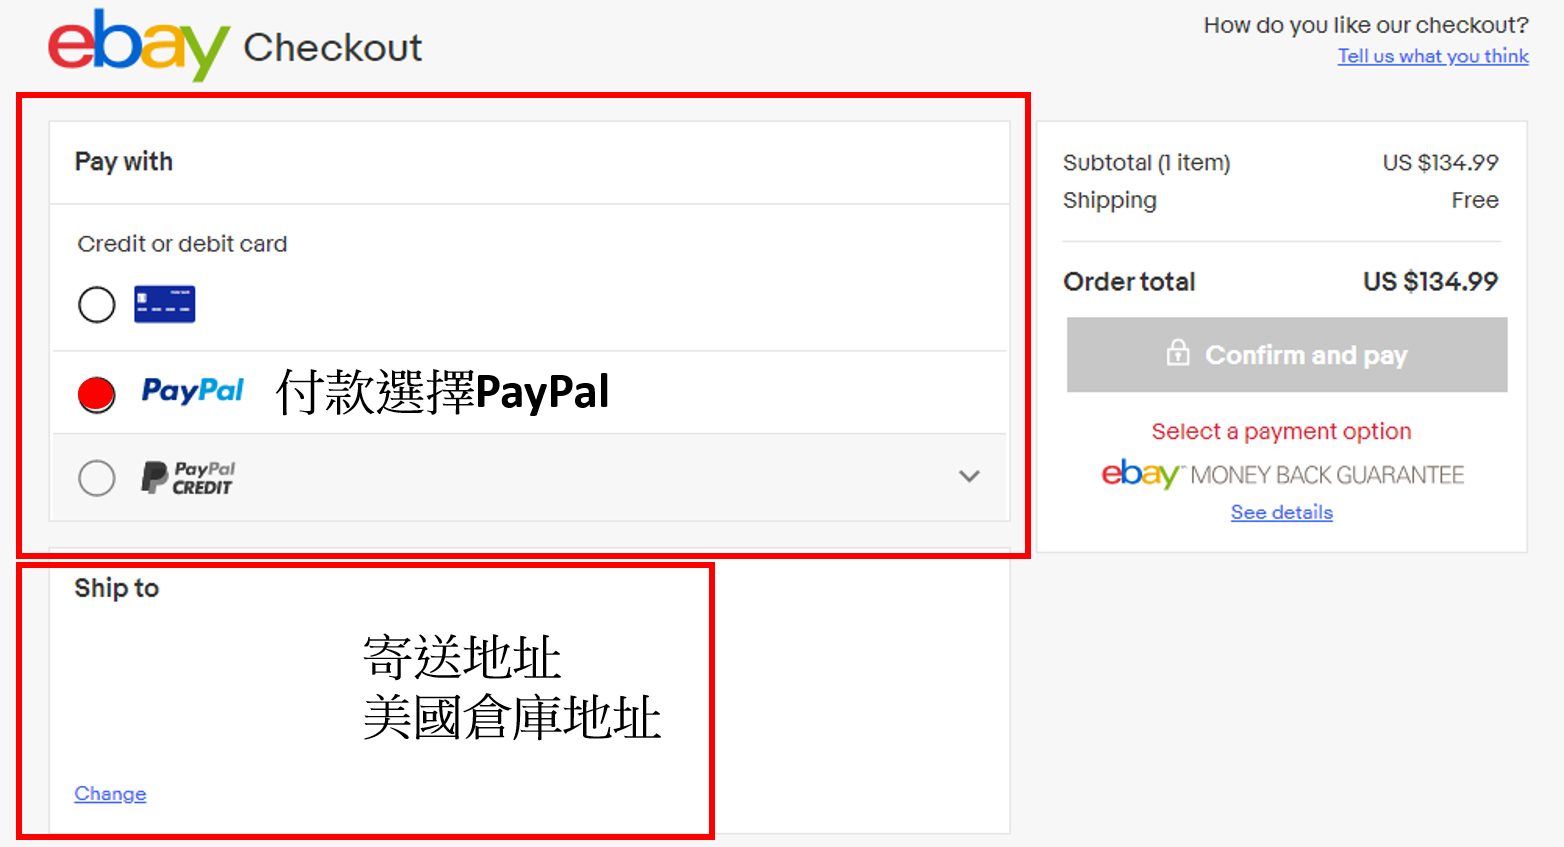
Task: Click the Credit or debit card label
Action: (182, 244)
